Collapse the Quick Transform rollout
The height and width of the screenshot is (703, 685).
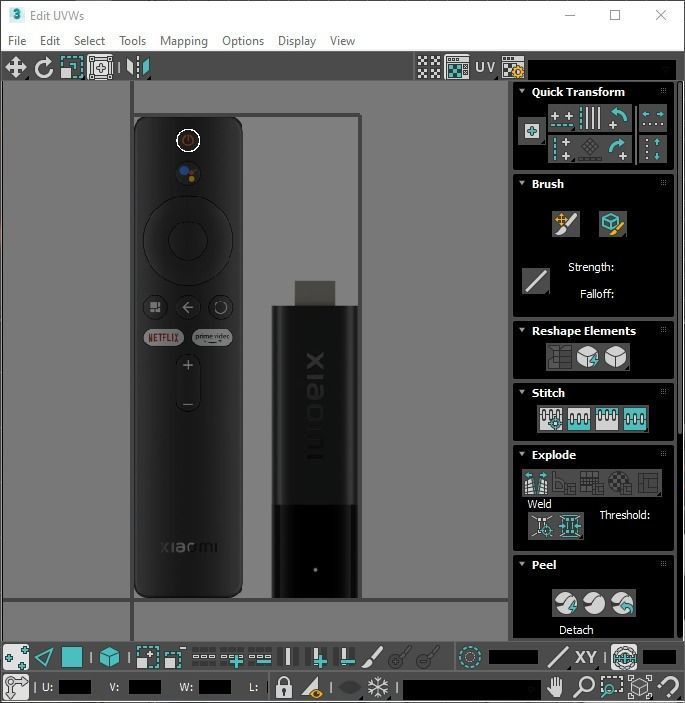[x=522, y=91]
